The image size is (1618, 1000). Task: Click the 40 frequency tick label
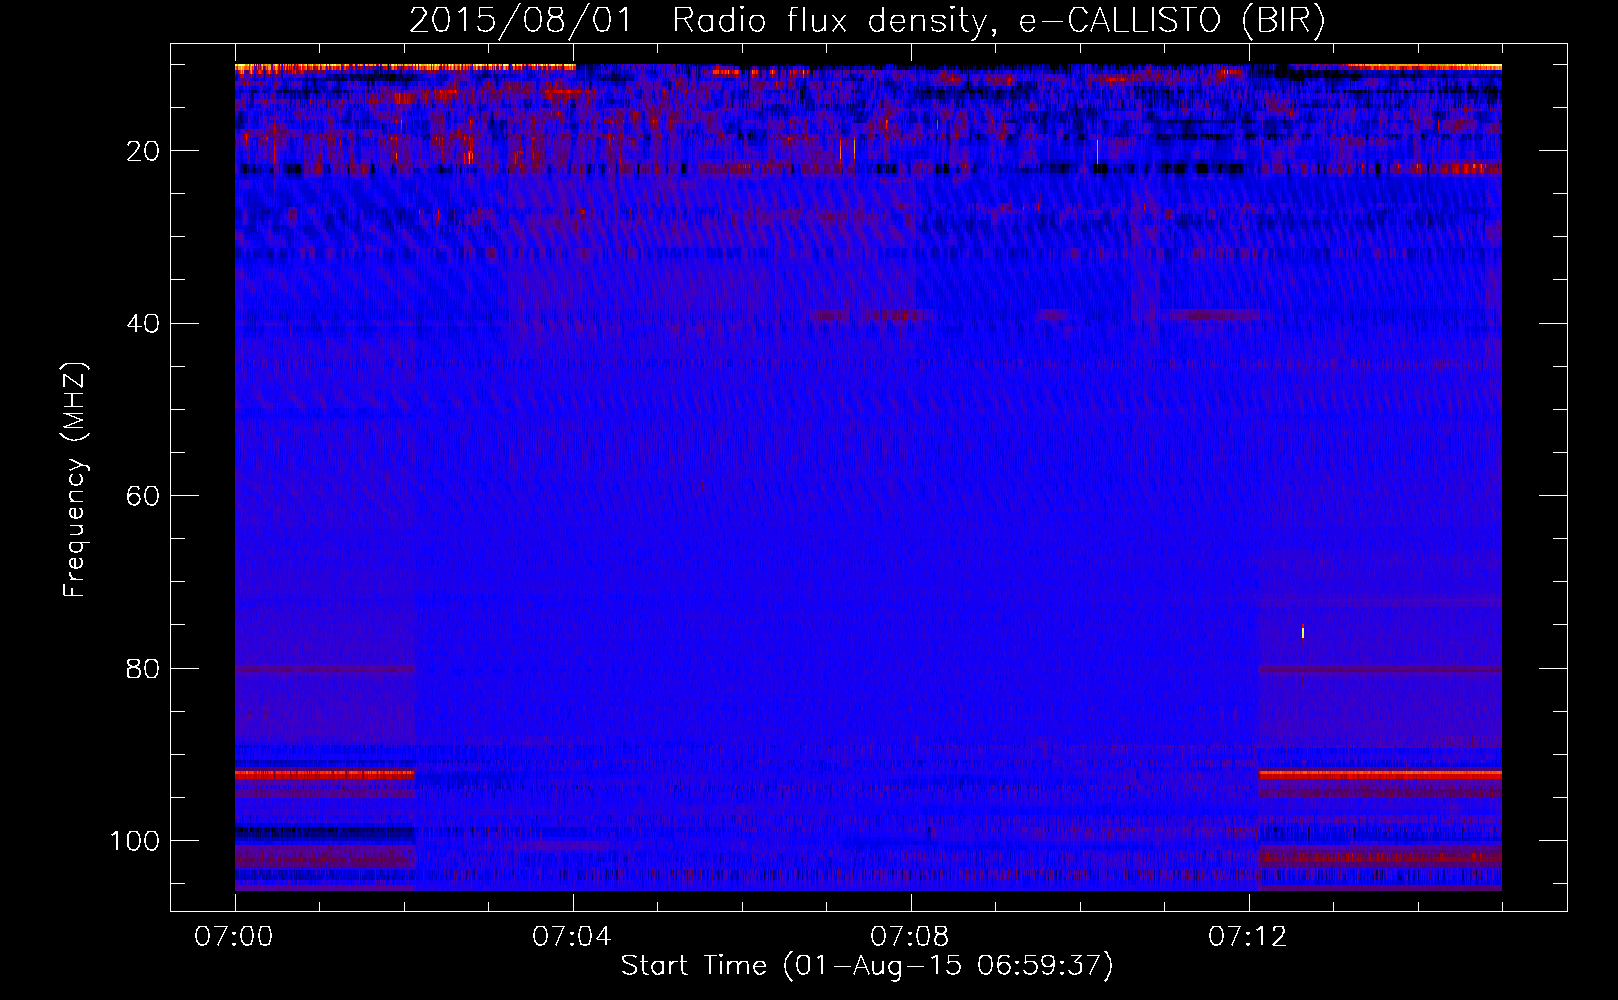[144, 324]
